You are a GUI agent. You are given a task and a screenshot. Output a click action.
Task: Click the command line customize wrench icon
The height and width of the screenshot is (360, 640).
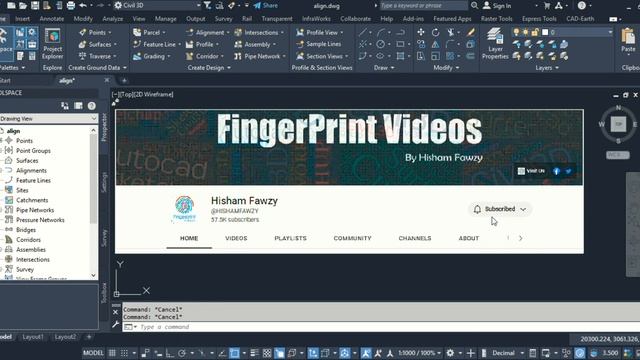(116, 325)
